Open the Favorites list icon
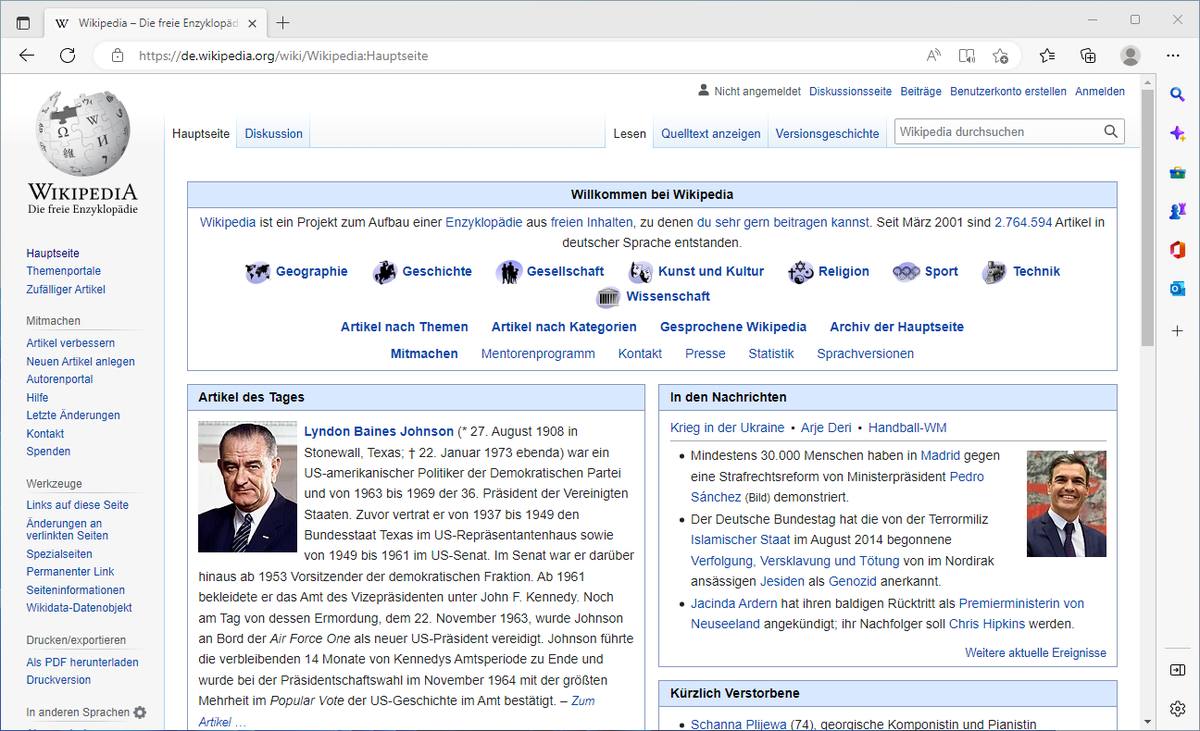The width and height of the screenshot is (1200, 731). coord(1047,56)
